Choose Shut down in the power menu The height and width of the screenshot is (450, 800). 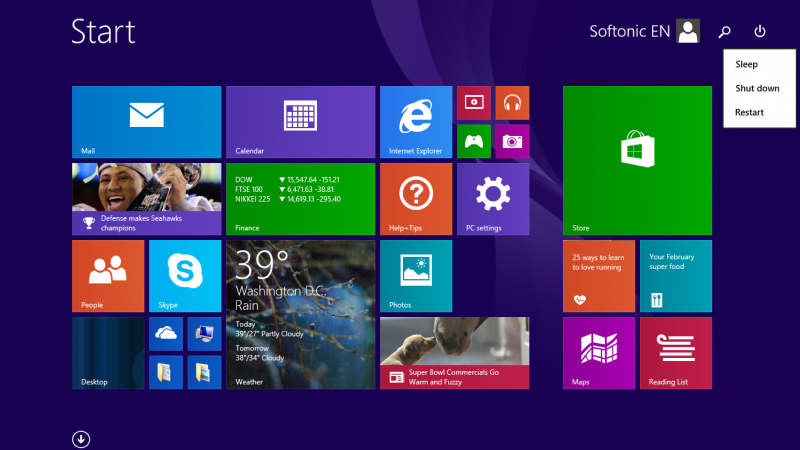[x=757, y=88]
